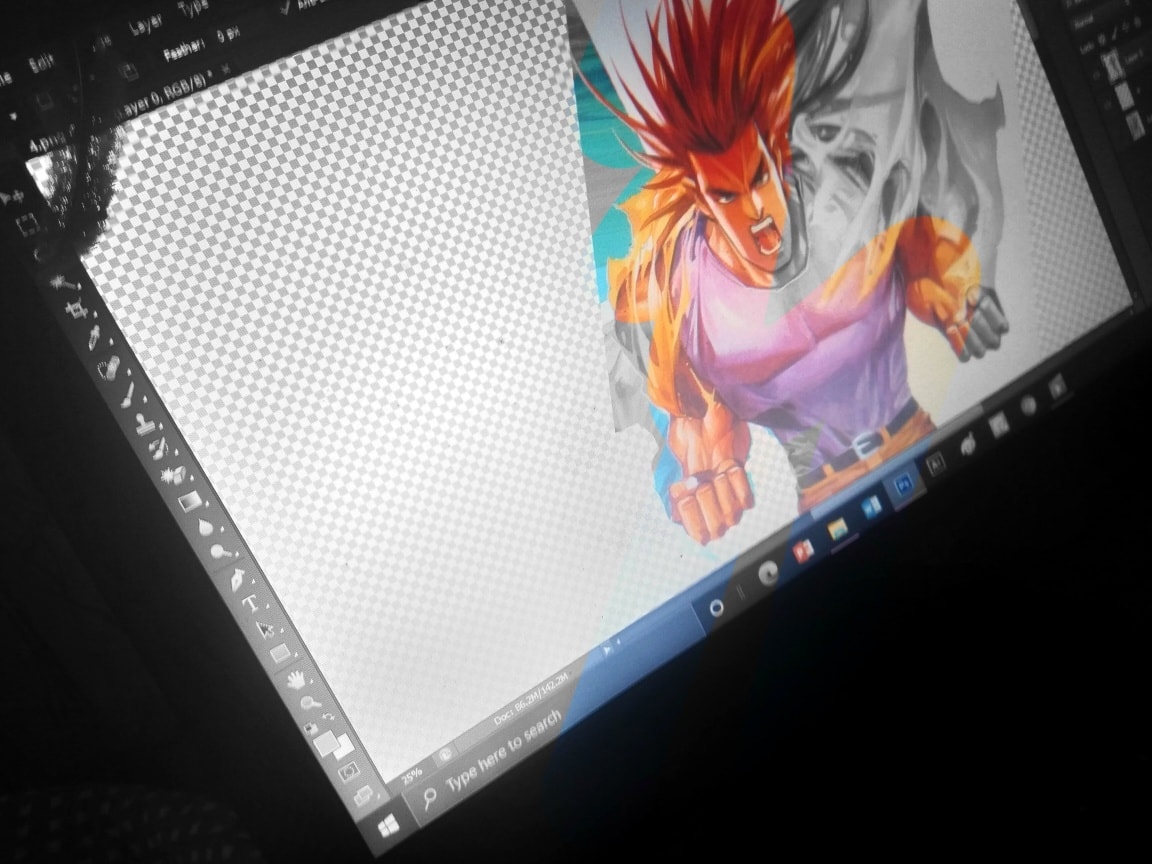Select the top layer thumbnail in Layers

click(x=1115, y=68)
